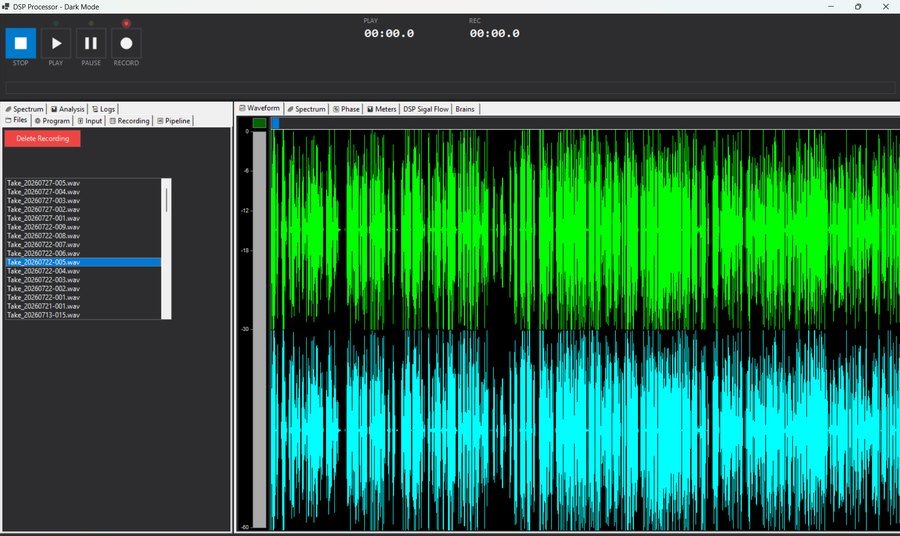
Task: Select Take_20260713-015.wav in the file list
Action: [x=83, y=315]
